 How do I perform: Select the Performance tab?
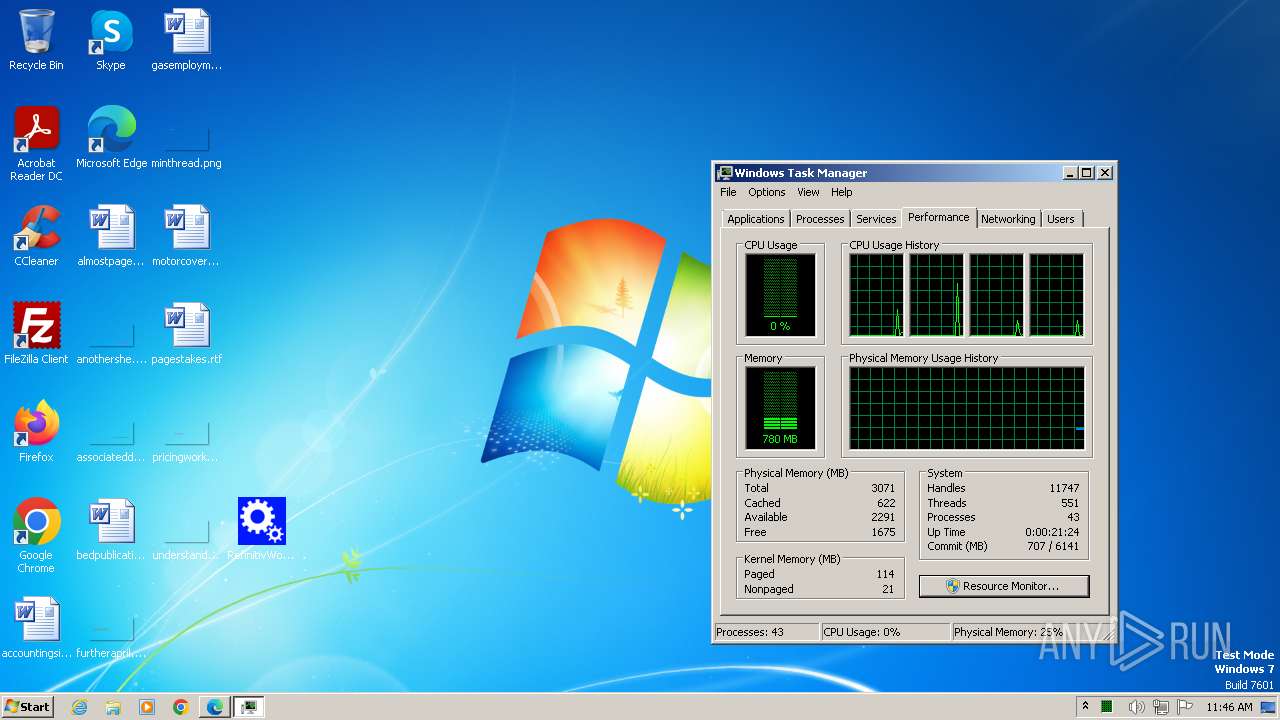pos(939,217)
